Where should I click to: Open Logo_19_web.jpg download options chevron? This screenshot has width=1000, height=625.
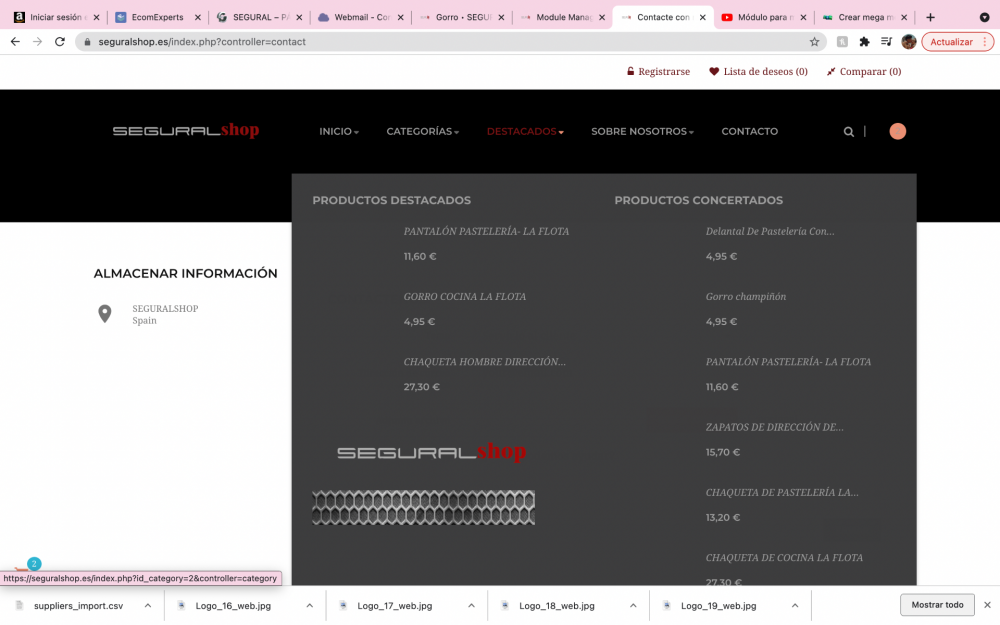(x=795, y=605)
